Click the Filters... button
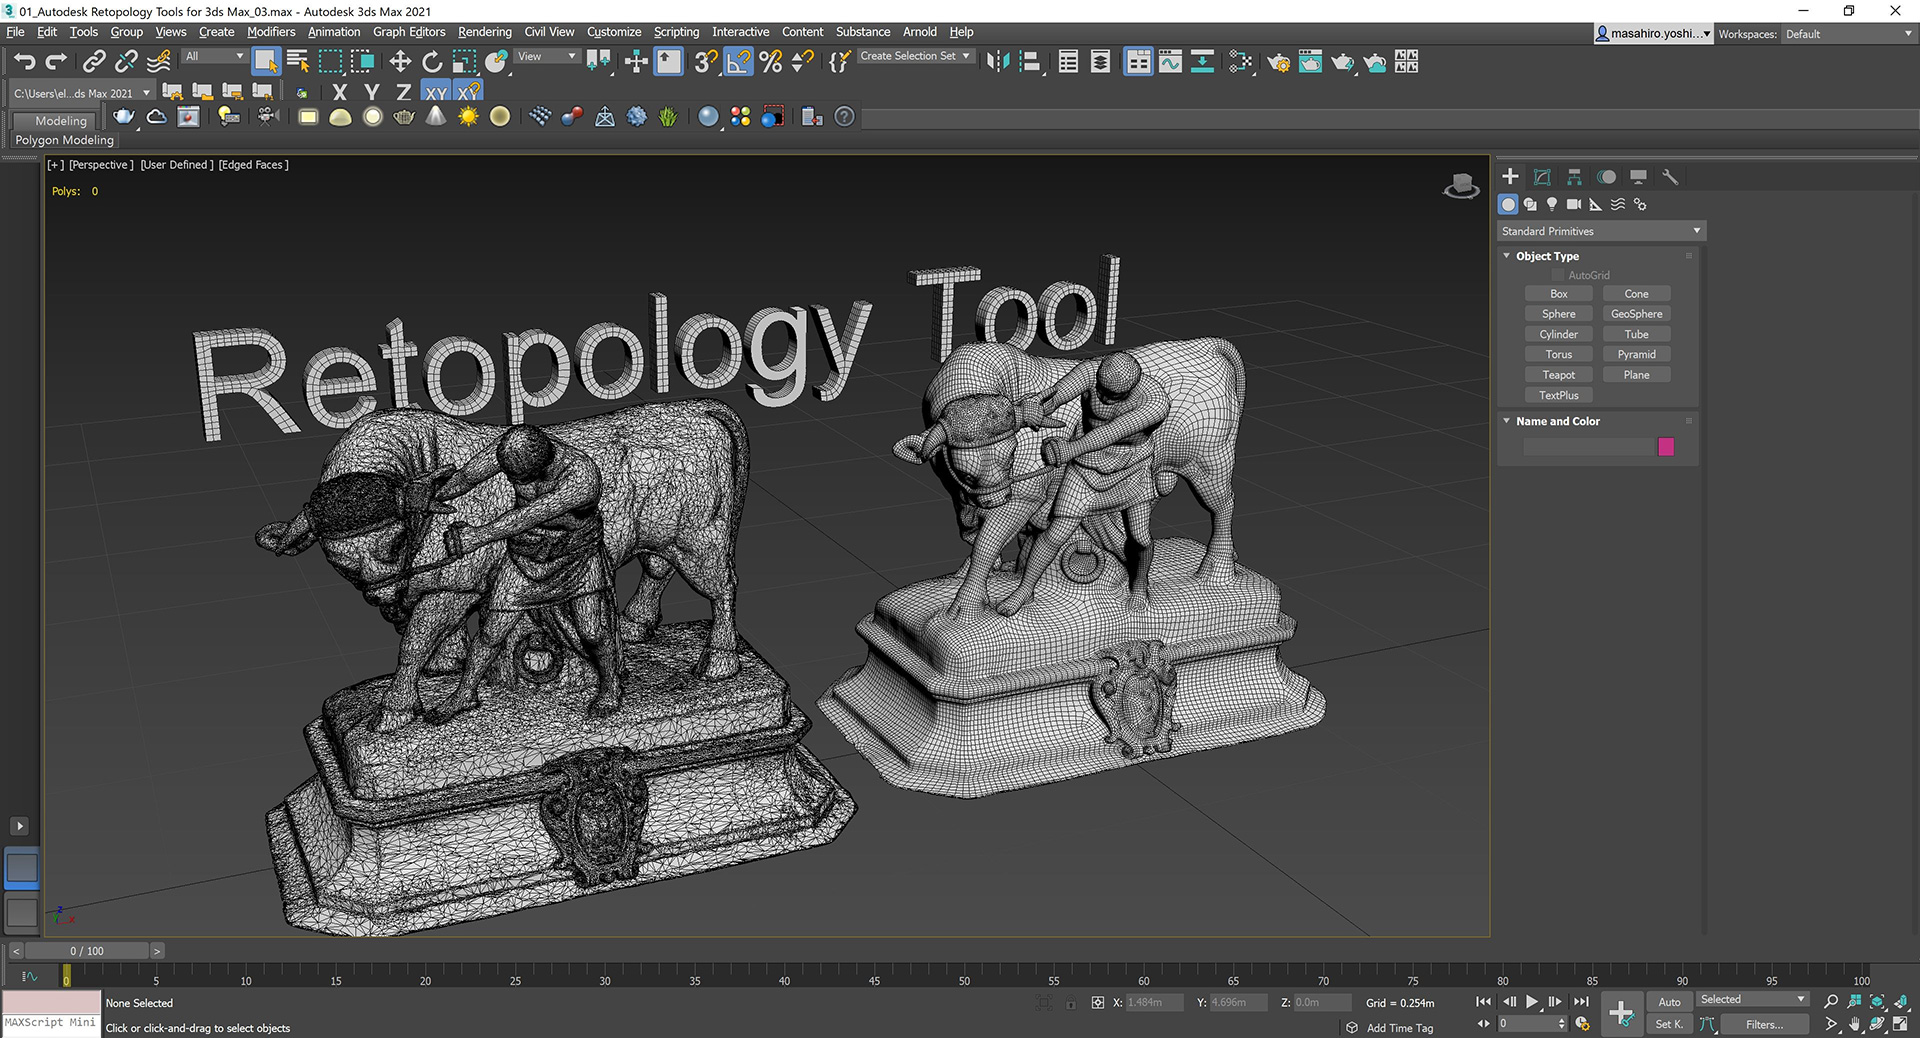Image resolution: width=1920 pixels, height=1038 pixels. pos(1764,1024)
